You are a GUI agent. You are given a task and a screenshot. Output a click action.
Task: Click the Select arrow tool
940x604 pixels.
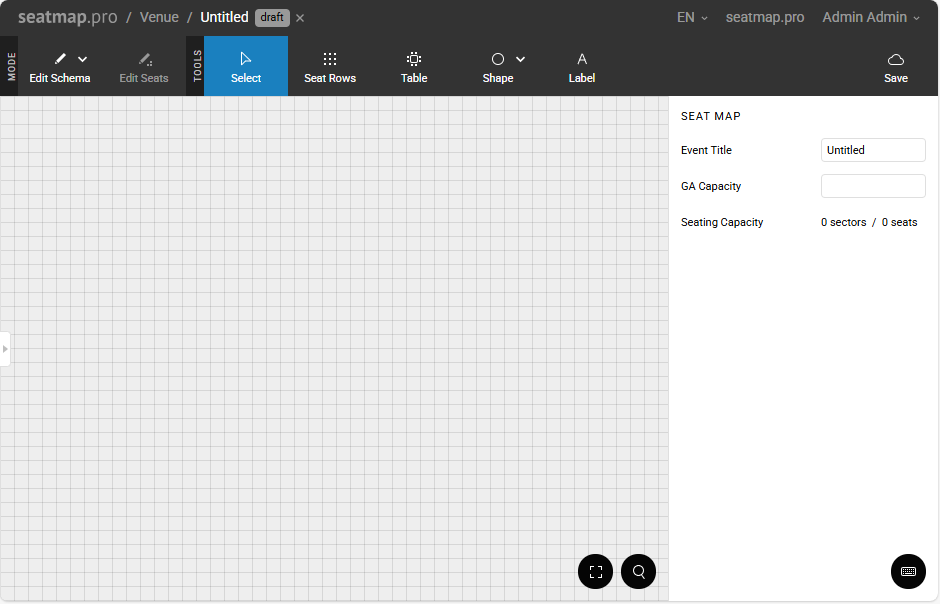click(x=246, y=66)
